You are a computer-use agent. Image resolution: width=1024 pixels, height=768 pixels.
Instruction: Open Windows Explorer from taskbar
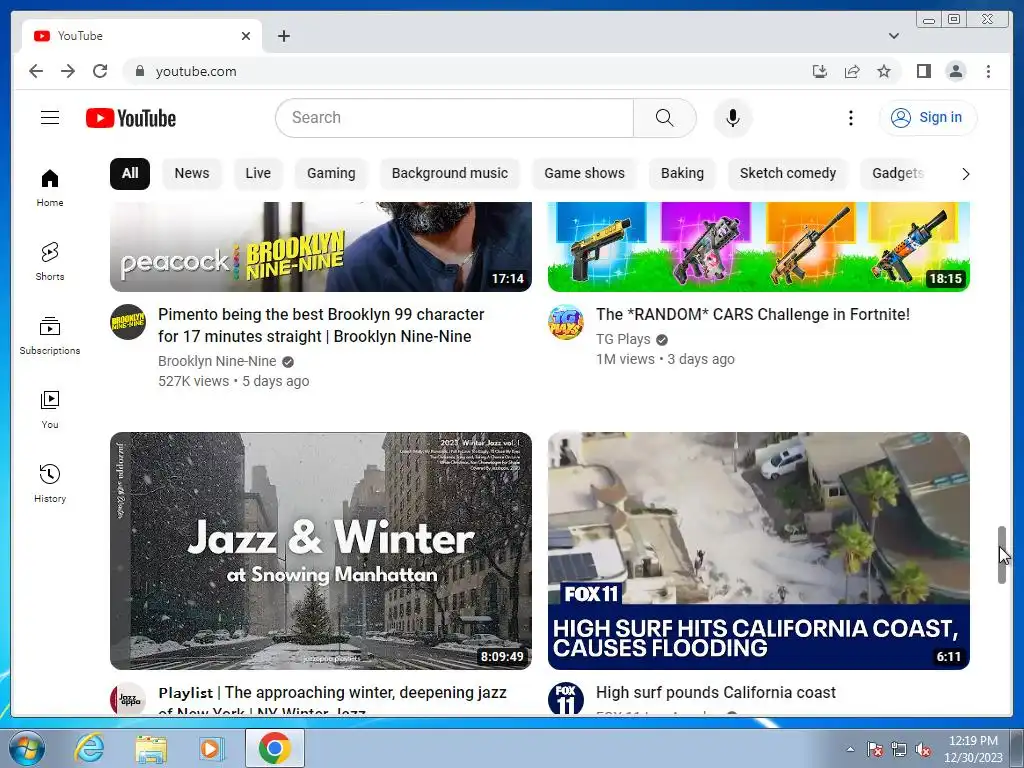pos(150,748)
